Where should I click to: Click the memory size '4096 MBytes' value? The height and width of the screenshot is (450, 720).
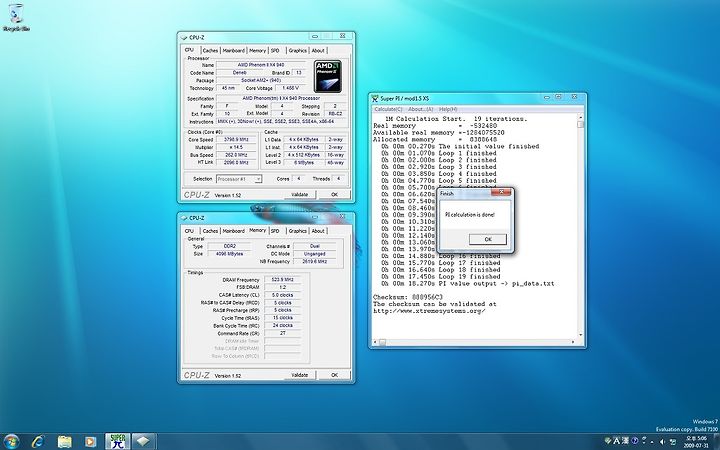230,254
